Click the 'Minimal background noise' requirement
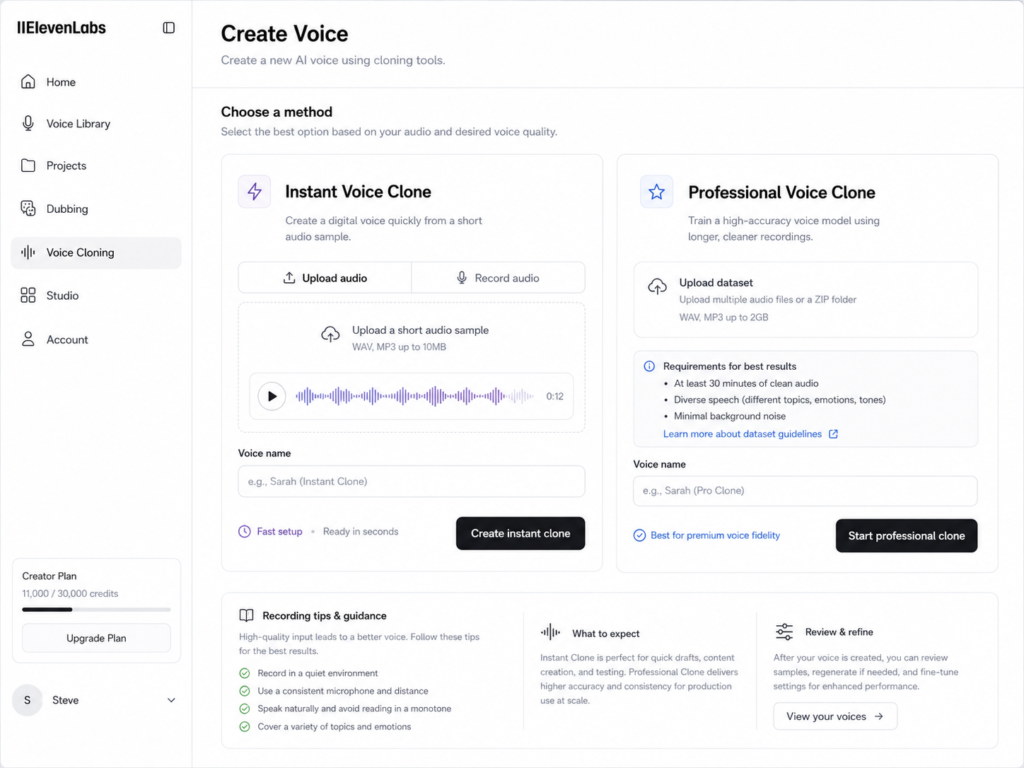 click(x=729, y=416)
